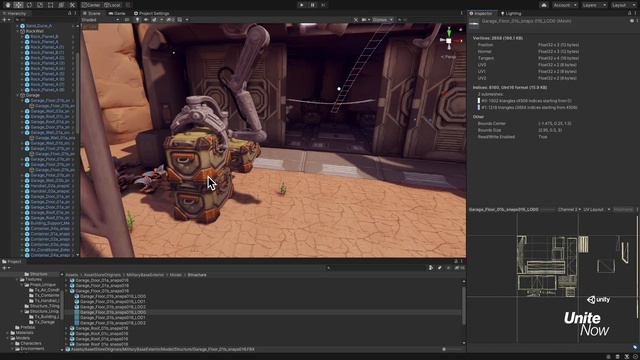Open UV Layout dropdown in mesh preview
The image size is (640, 360).
pyautogui.click(x=597, y=210)
